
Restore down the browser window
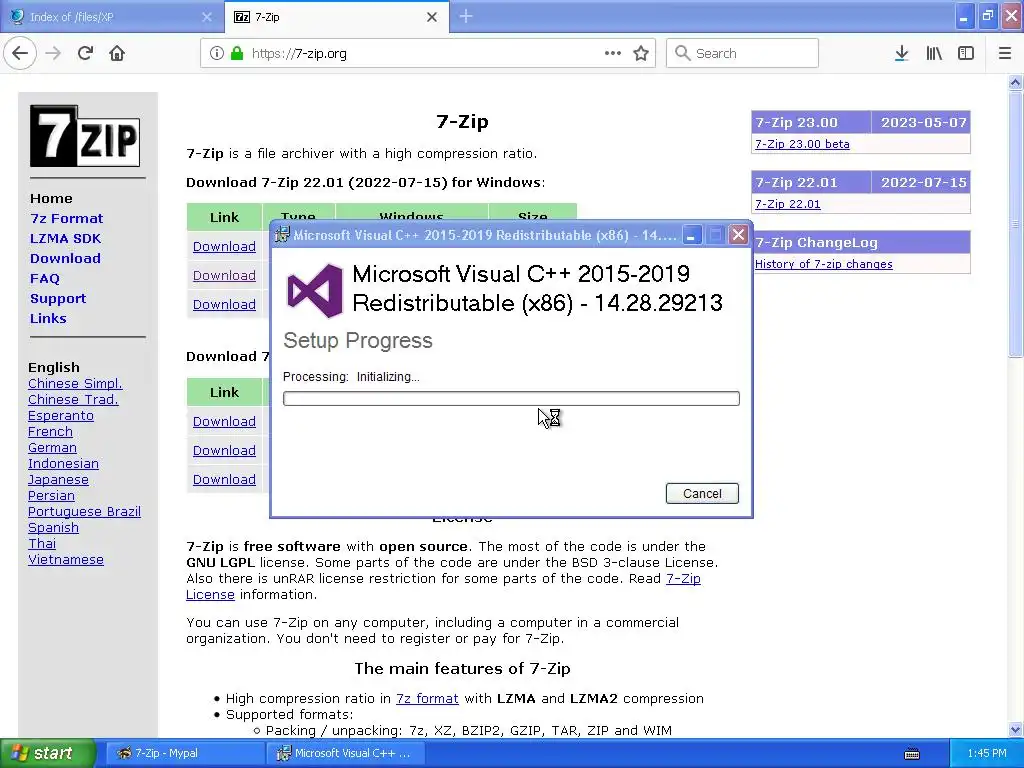[x=987, y=16]
